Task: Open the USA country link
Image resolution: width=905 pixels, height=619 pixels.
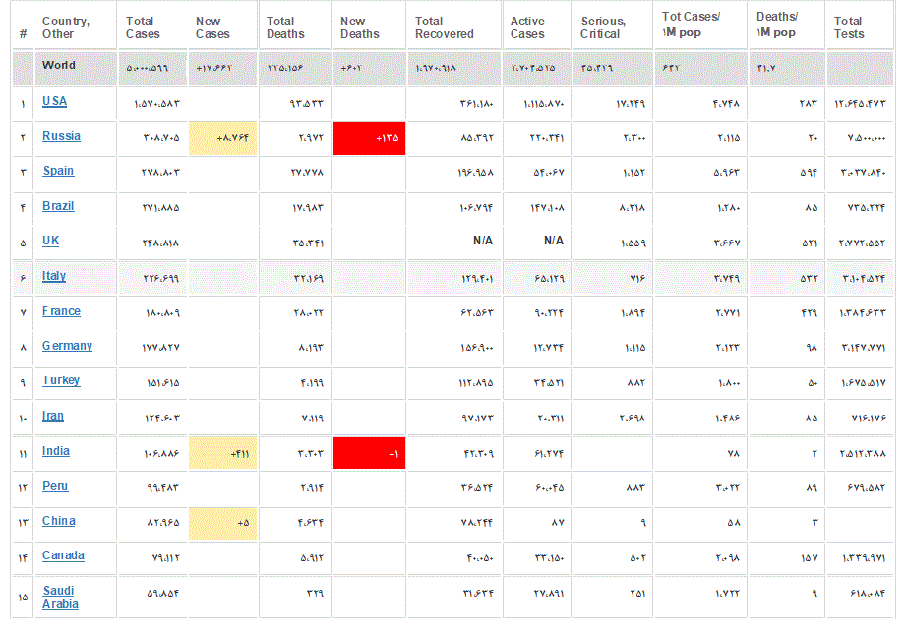Action: pyautogui.click(x=54, y=102)
